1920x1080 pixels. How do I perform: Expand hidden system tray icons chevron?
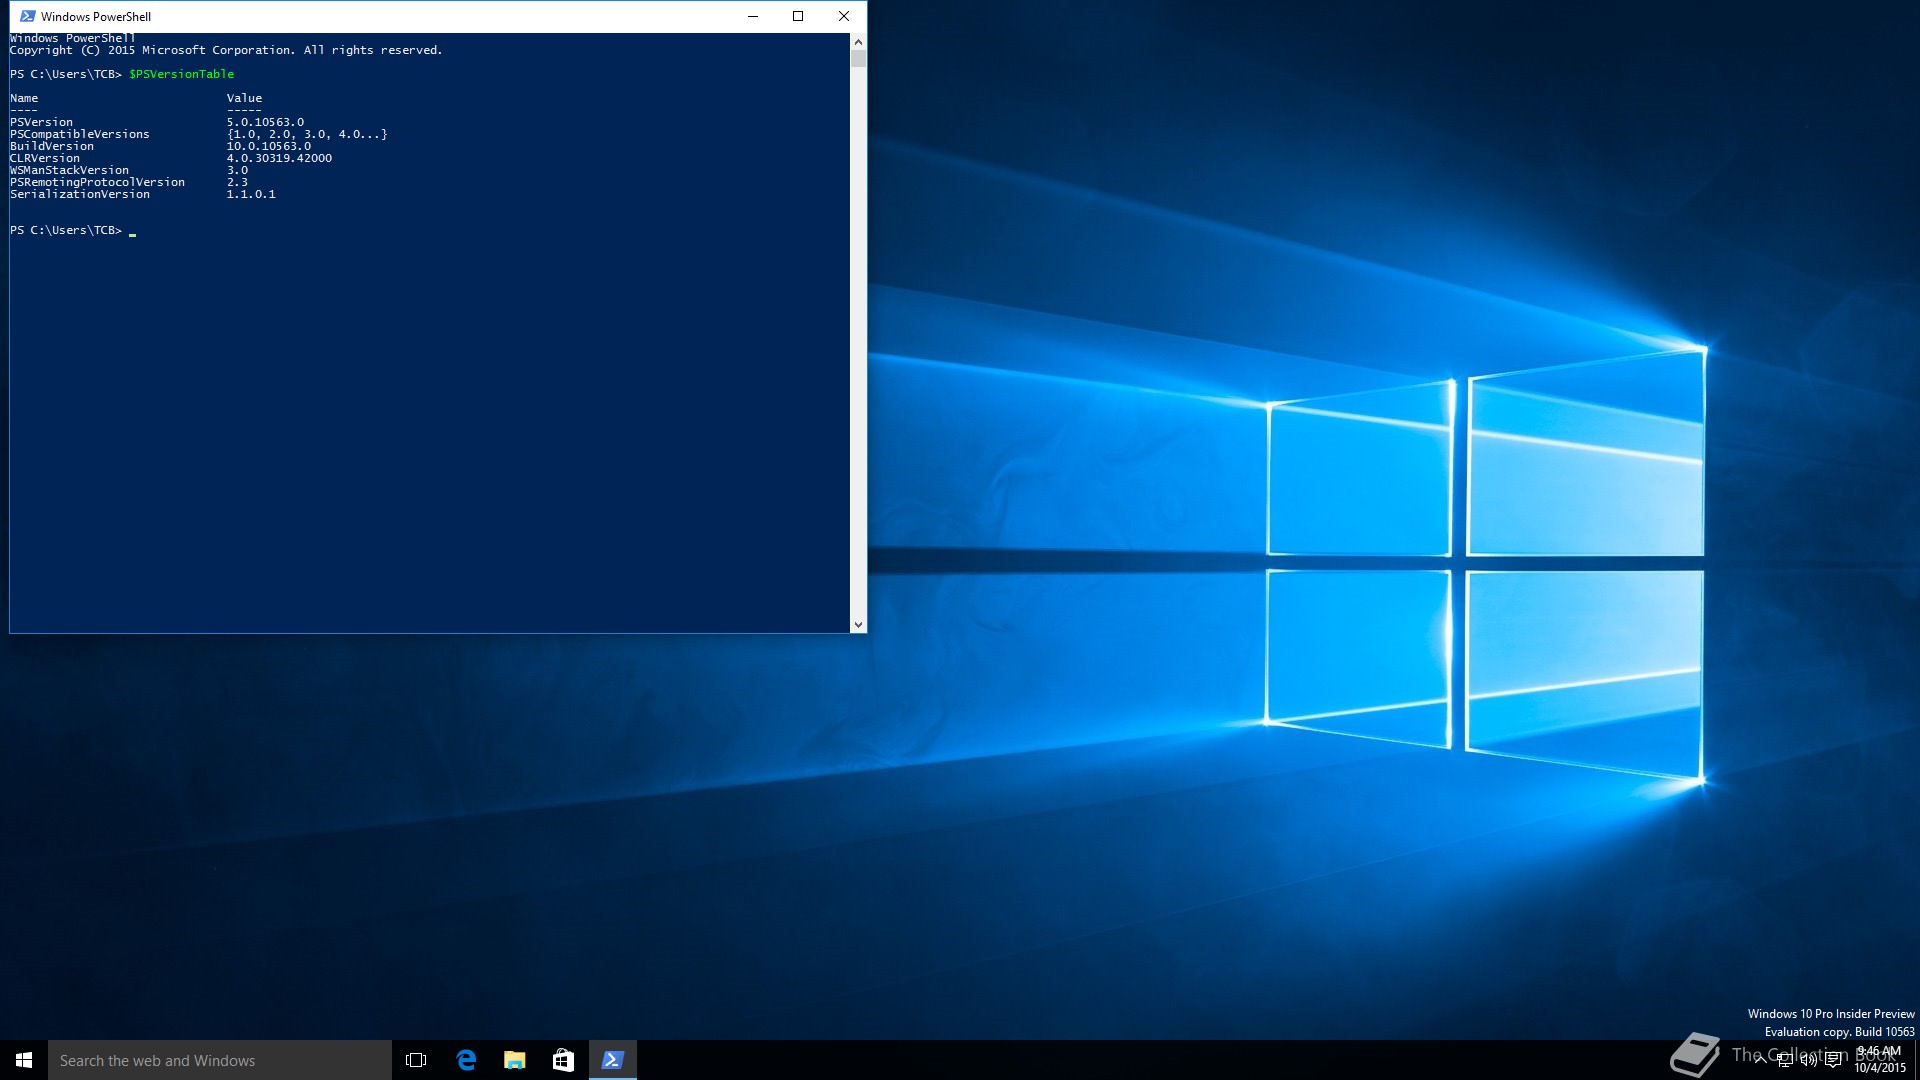click(x=1760, y=1061)
